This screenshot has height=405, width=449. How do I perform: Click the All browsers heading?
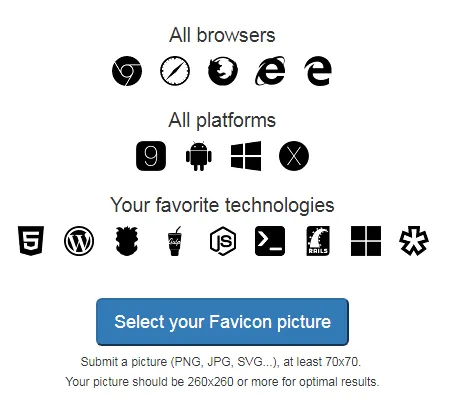(222, 35)
